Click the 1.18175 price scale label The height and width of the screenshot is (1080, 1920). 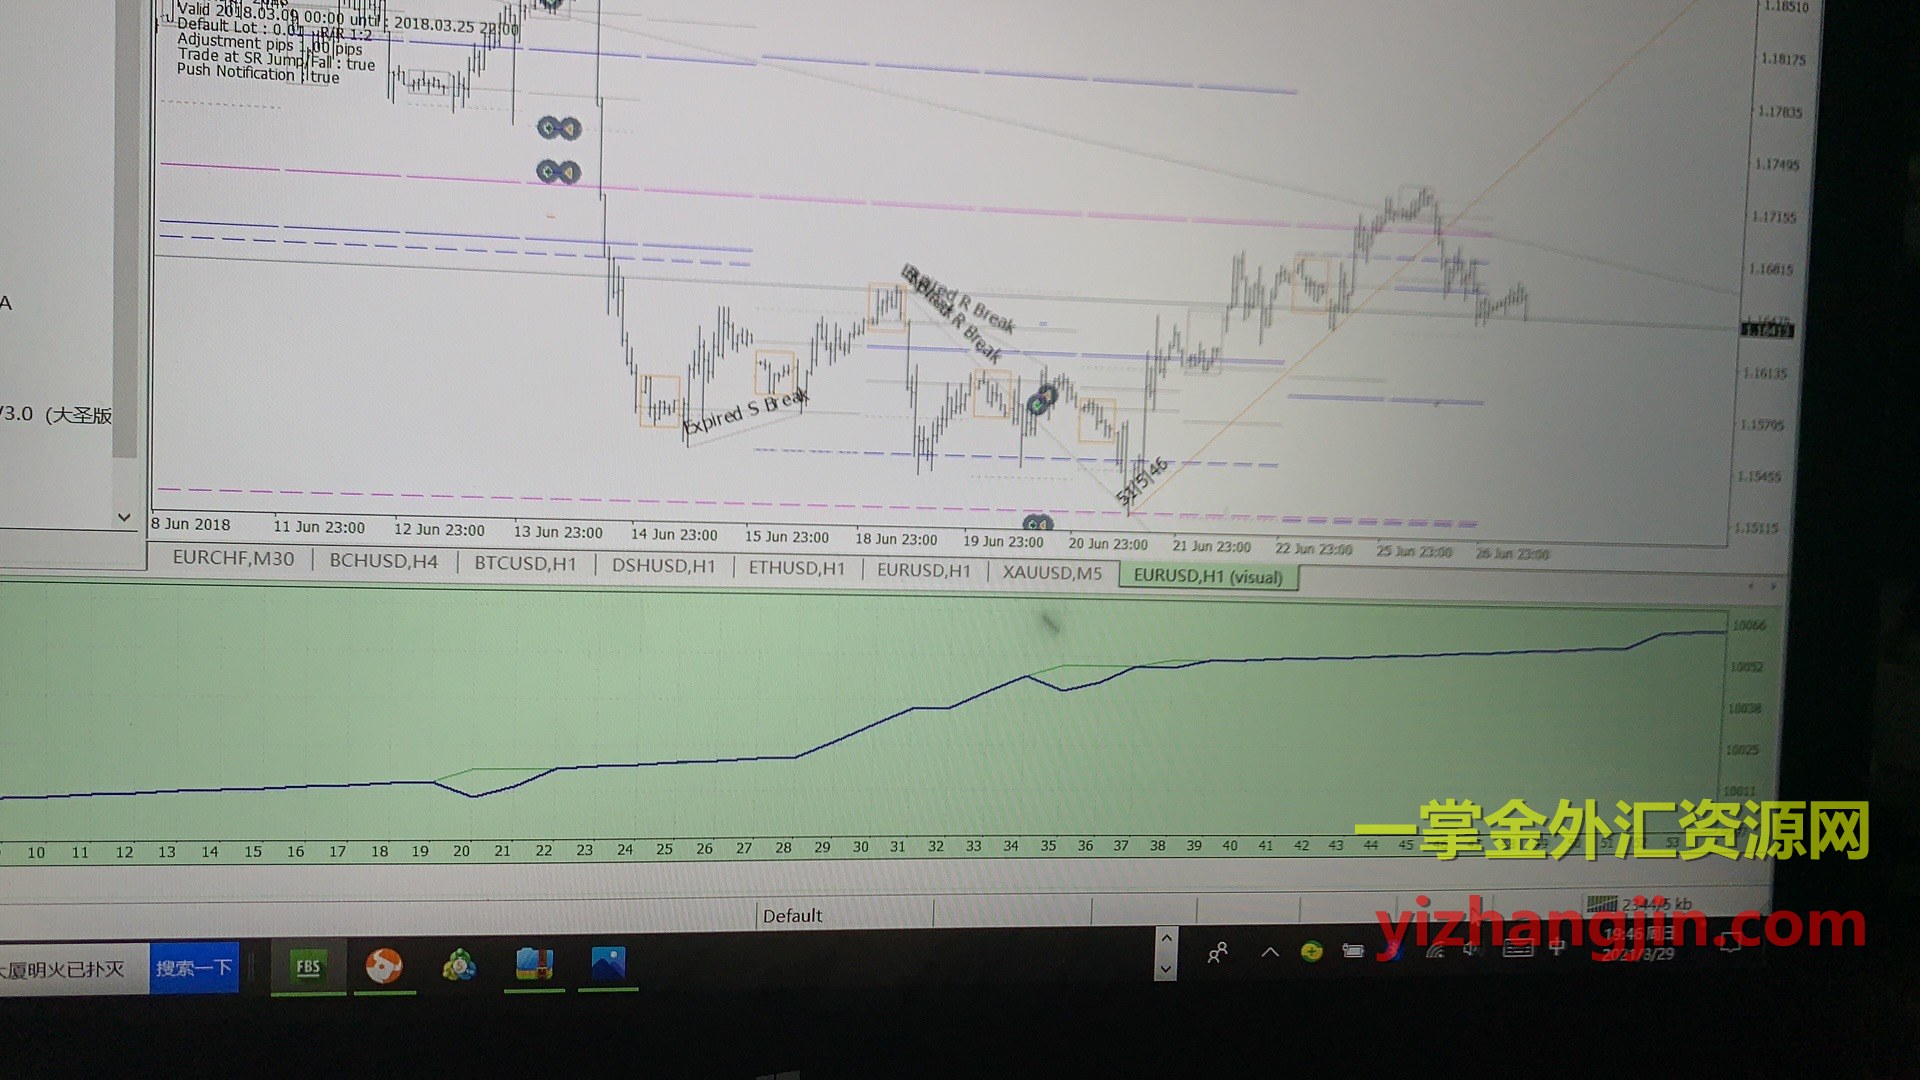[1783, 59]
